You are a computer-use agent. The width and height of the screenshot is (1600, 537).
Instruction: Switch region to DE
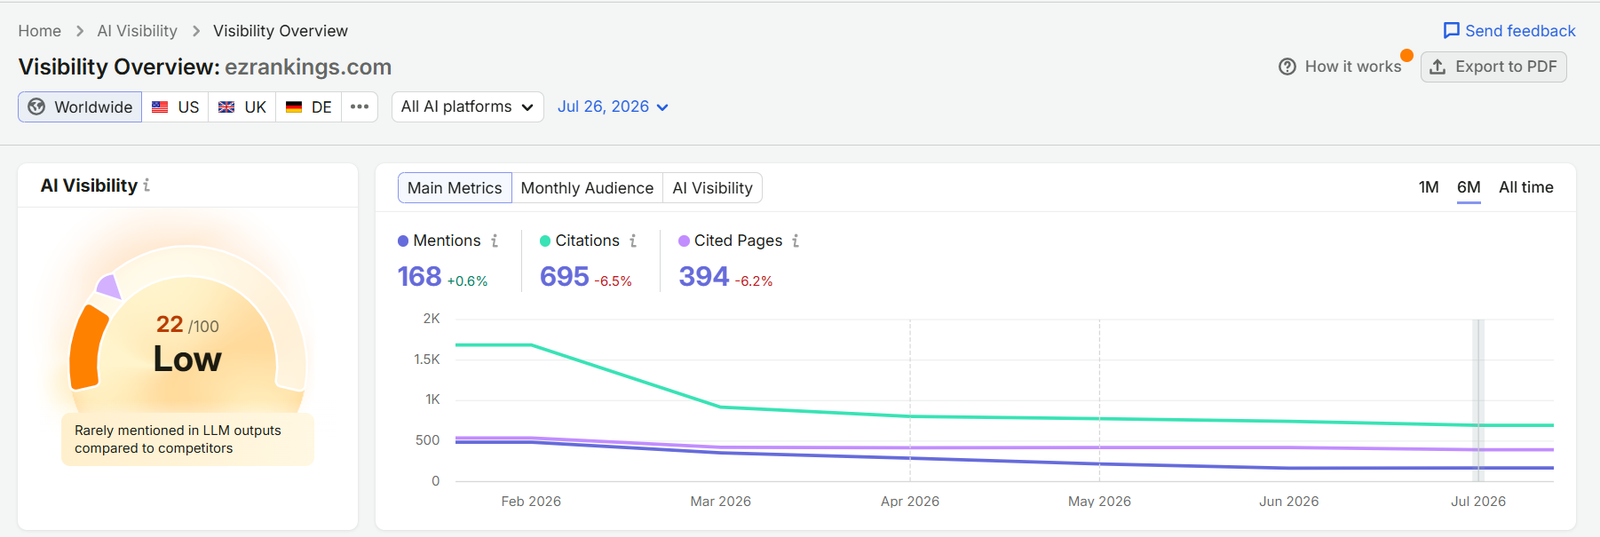point(308,107)
